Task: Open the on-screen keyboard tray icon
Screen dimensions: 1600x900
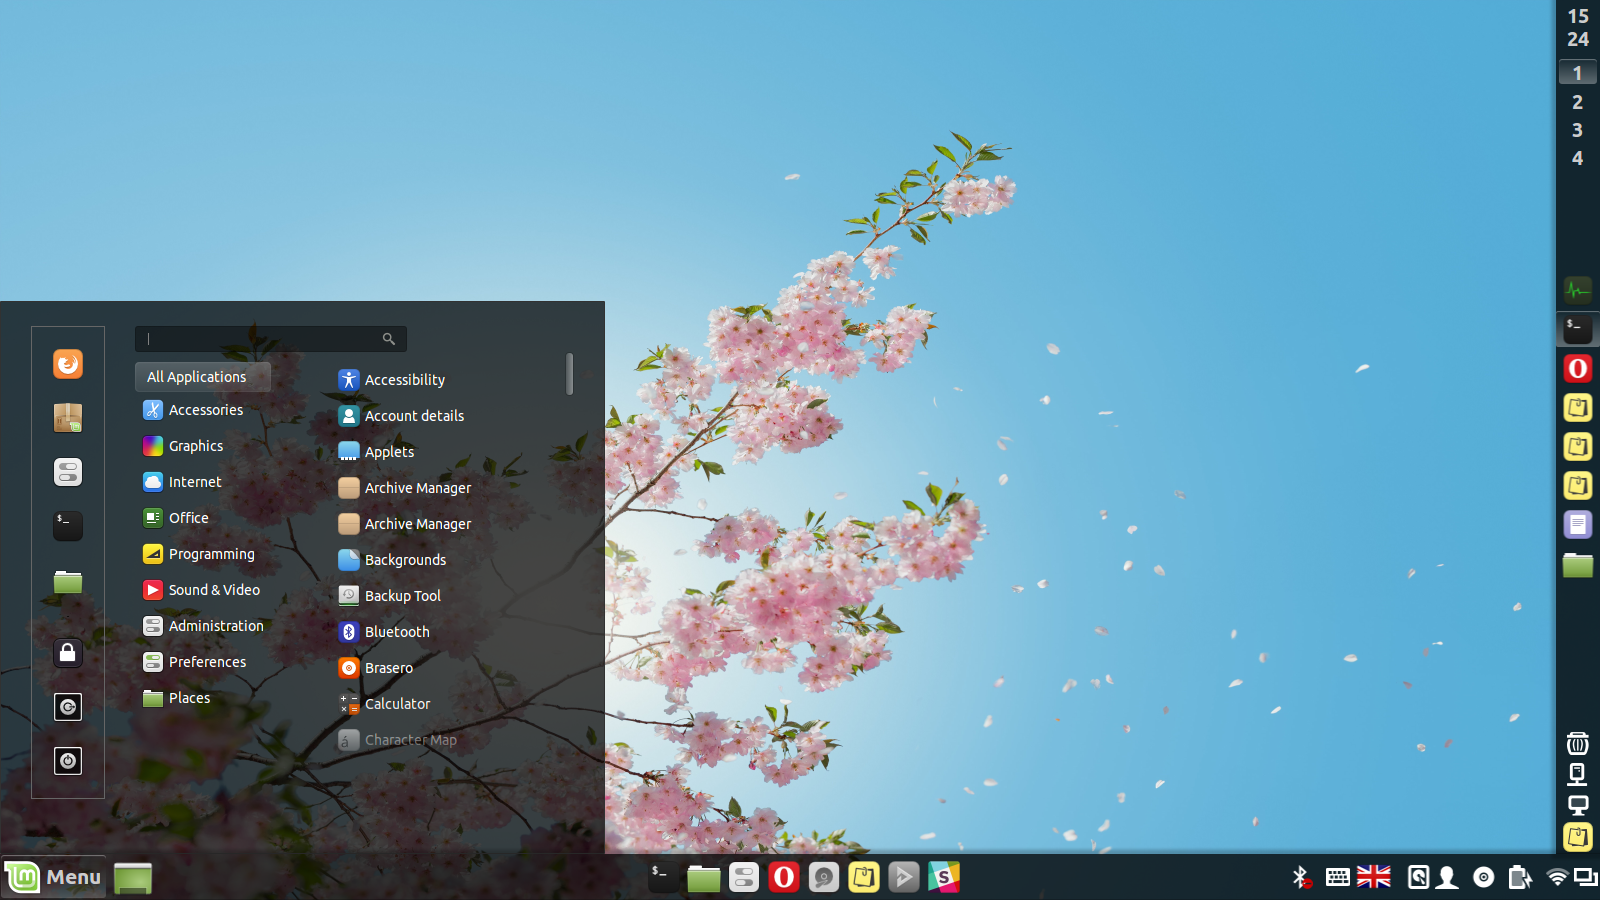Action: [1338, 877]
